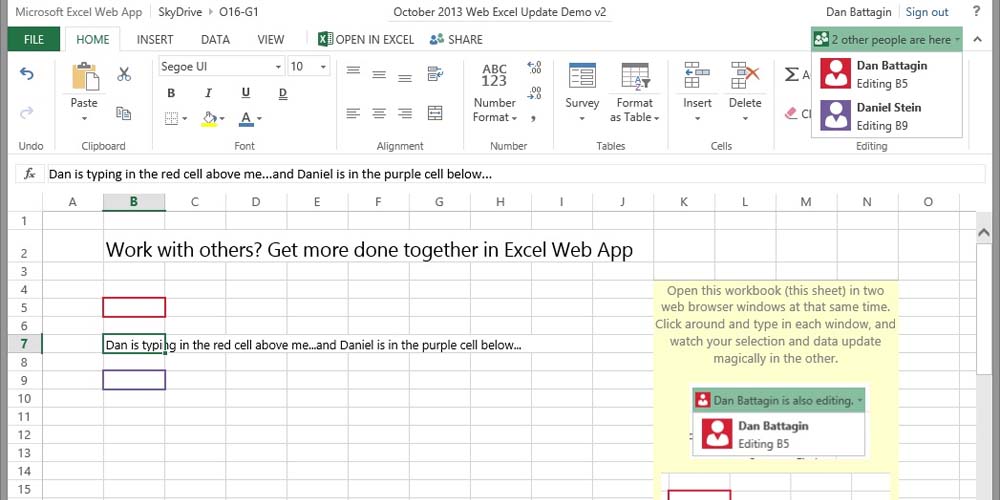1000x500 pixels.
Task: Click the Copy icon in Clipboard group
Action: coord(124,113)
